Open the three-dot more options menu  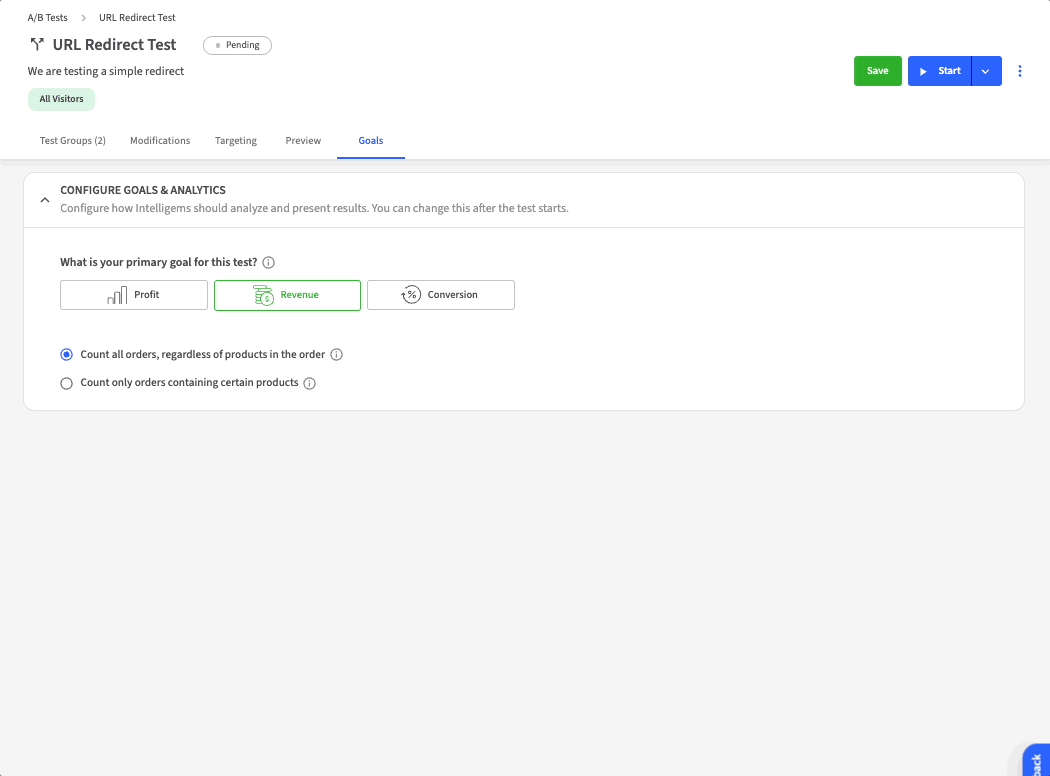click(1020, 71)
